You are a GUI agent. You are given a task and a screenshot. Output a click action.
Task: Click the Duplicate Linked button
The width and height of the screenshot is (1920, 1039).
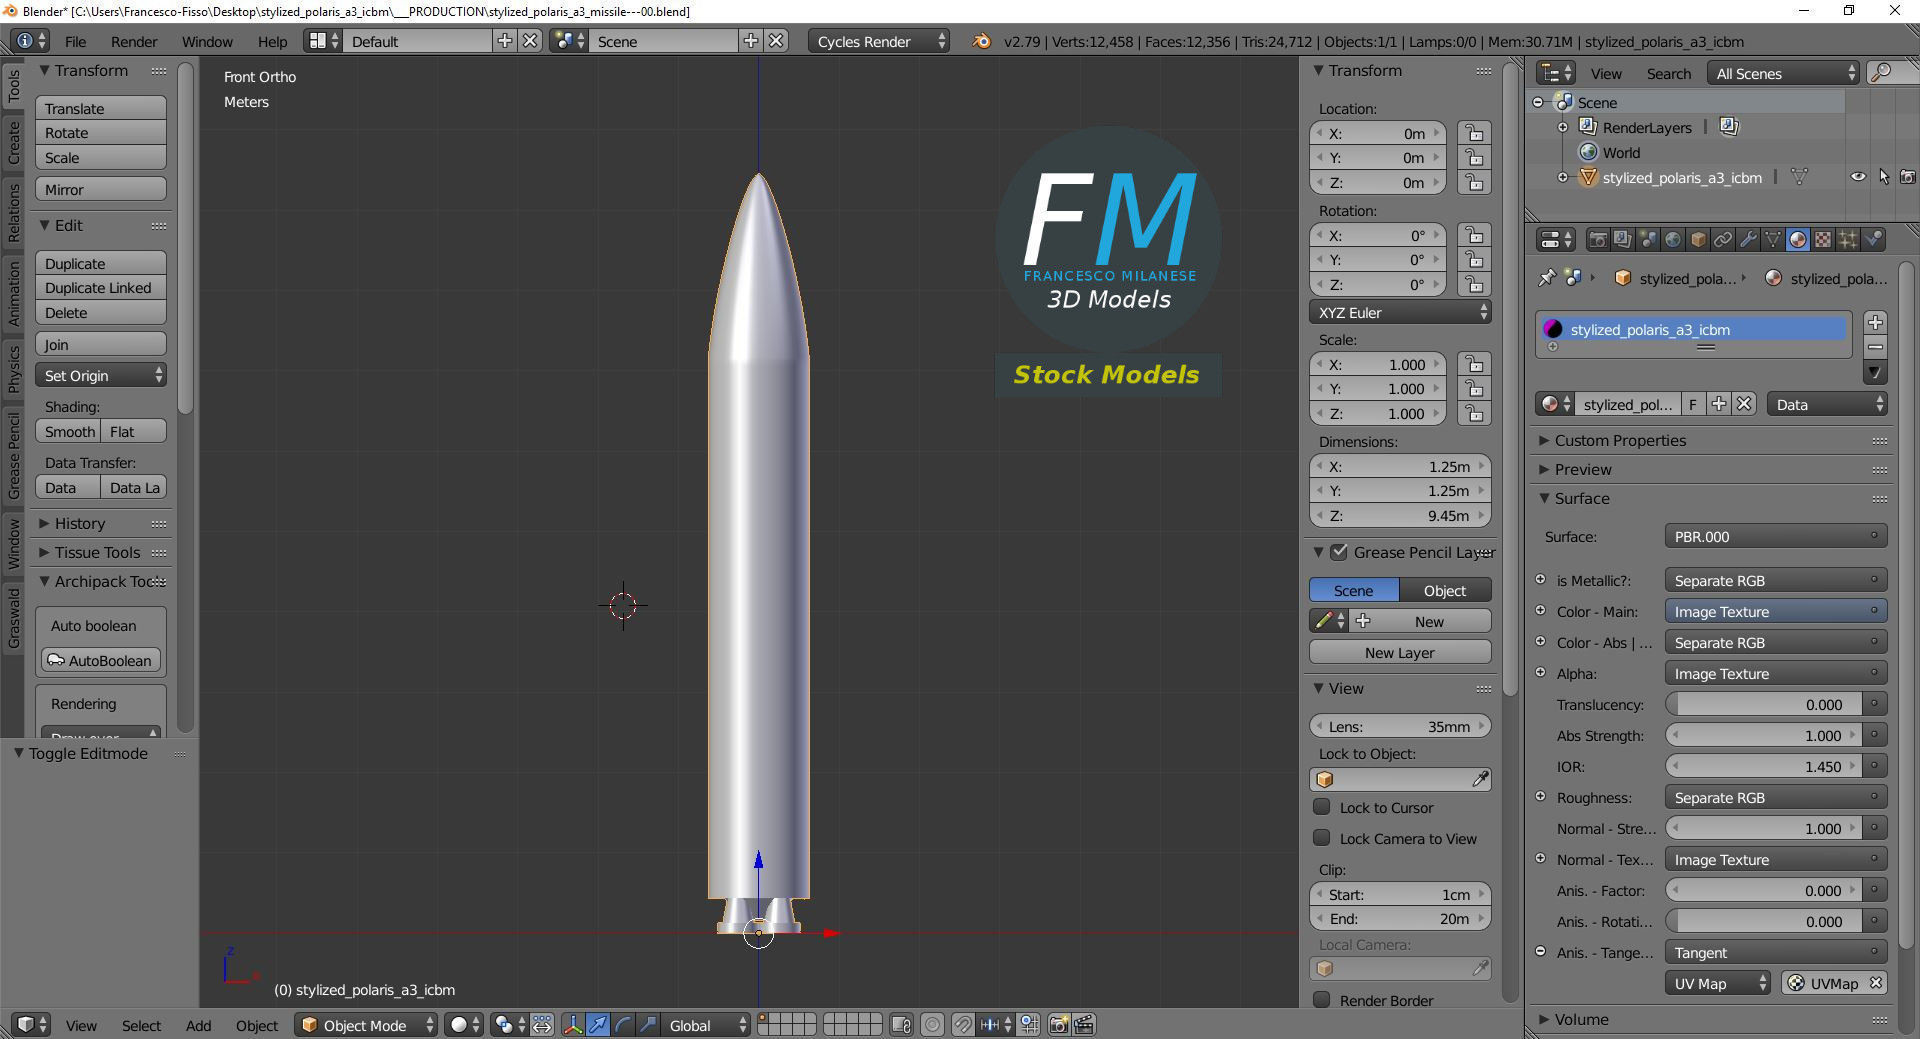coord(101,287)
